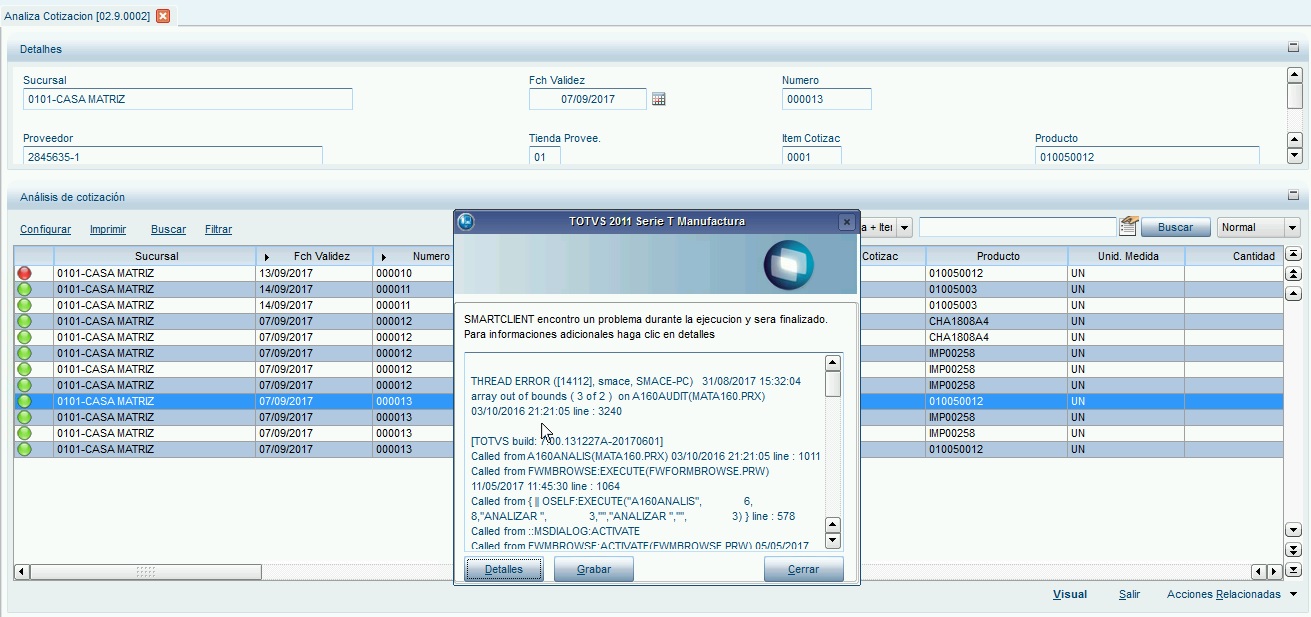1311x617 pixels.
Task: Jump to first grid row button
Action: (x=1293, y=255)
